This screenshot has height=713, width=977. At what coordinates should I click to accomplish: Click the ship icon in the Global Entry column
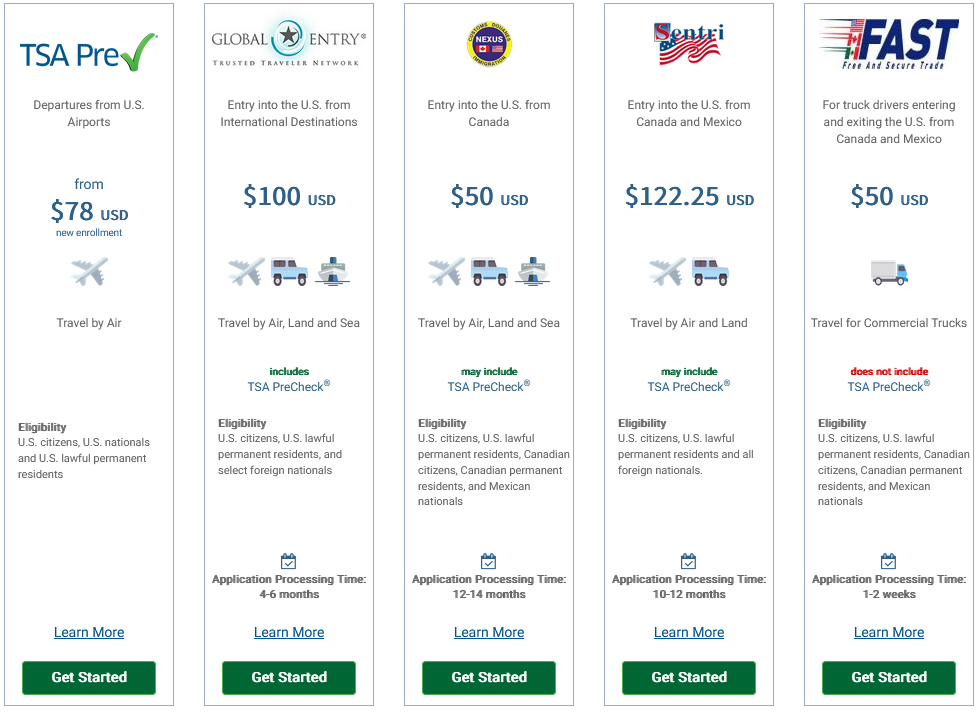[x=332, y=272]
